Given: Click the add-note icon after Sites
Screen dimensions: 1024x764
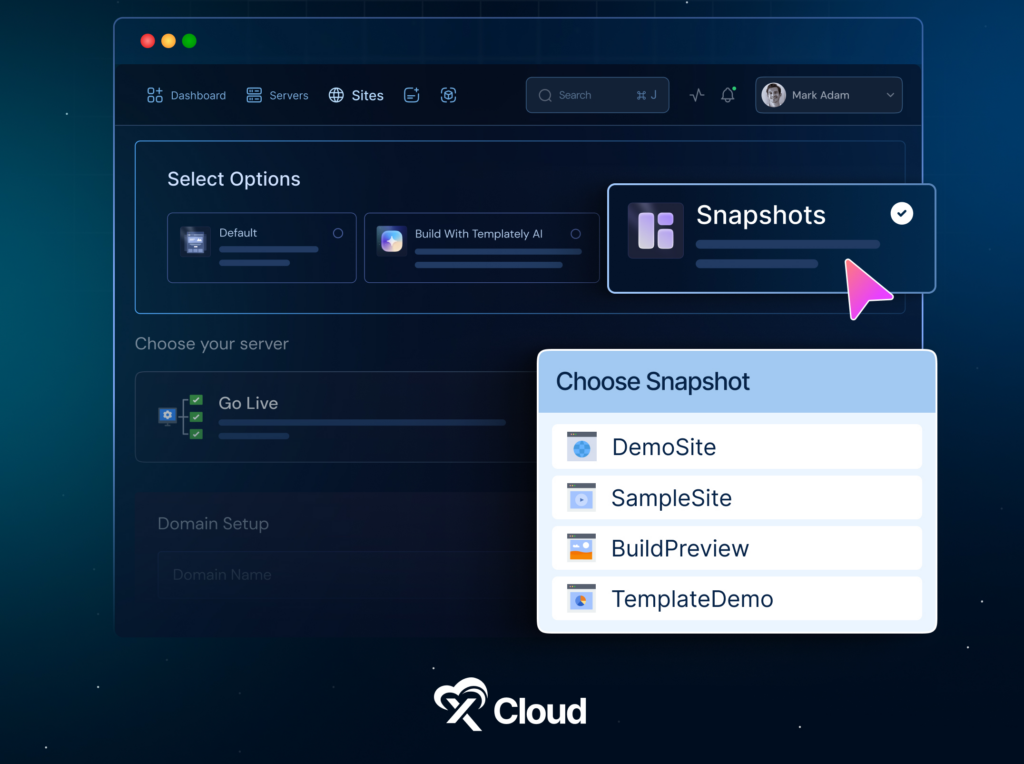Looking at the screenshot, I should click(x=411, y=95).
